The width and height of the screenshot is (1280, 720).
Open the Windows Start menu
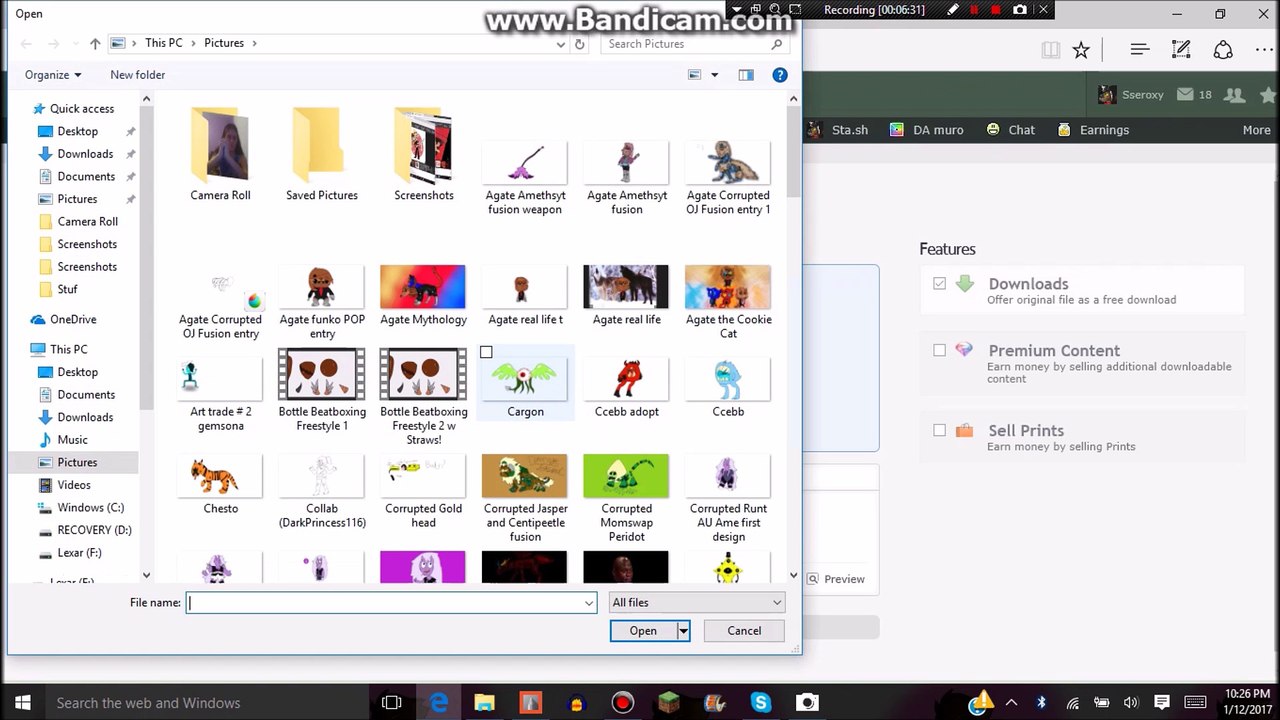tap(23, 703)
